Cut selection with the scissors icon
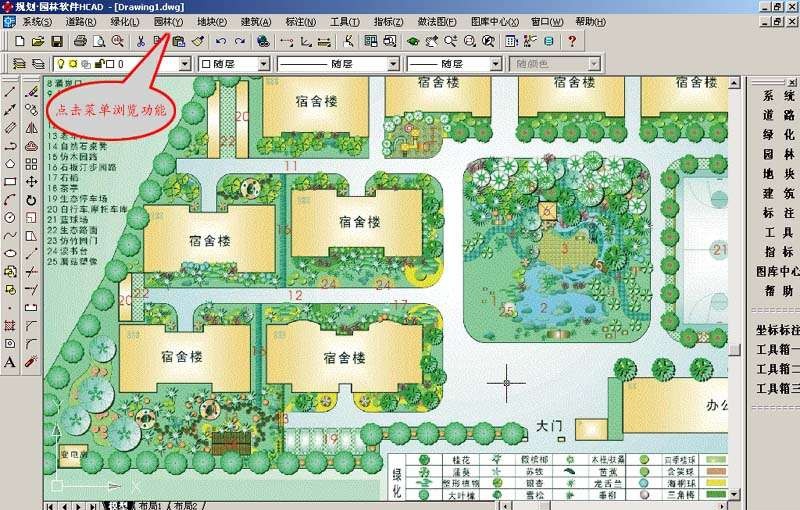The image size is (800, 510). click(x=141, y=41)
